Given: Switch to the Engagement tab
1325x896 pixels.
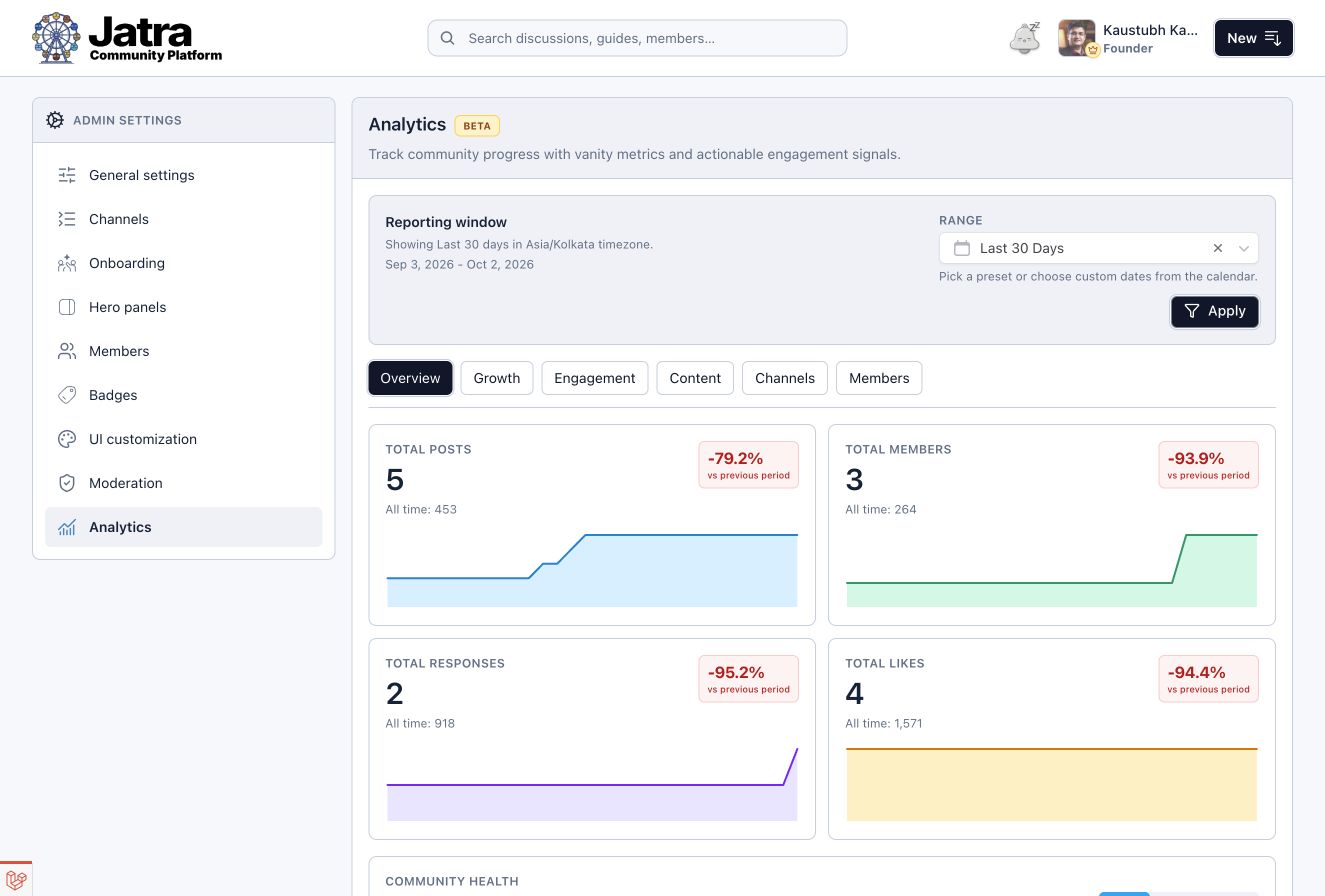Looking at the screenshot, I should point(595,378).
